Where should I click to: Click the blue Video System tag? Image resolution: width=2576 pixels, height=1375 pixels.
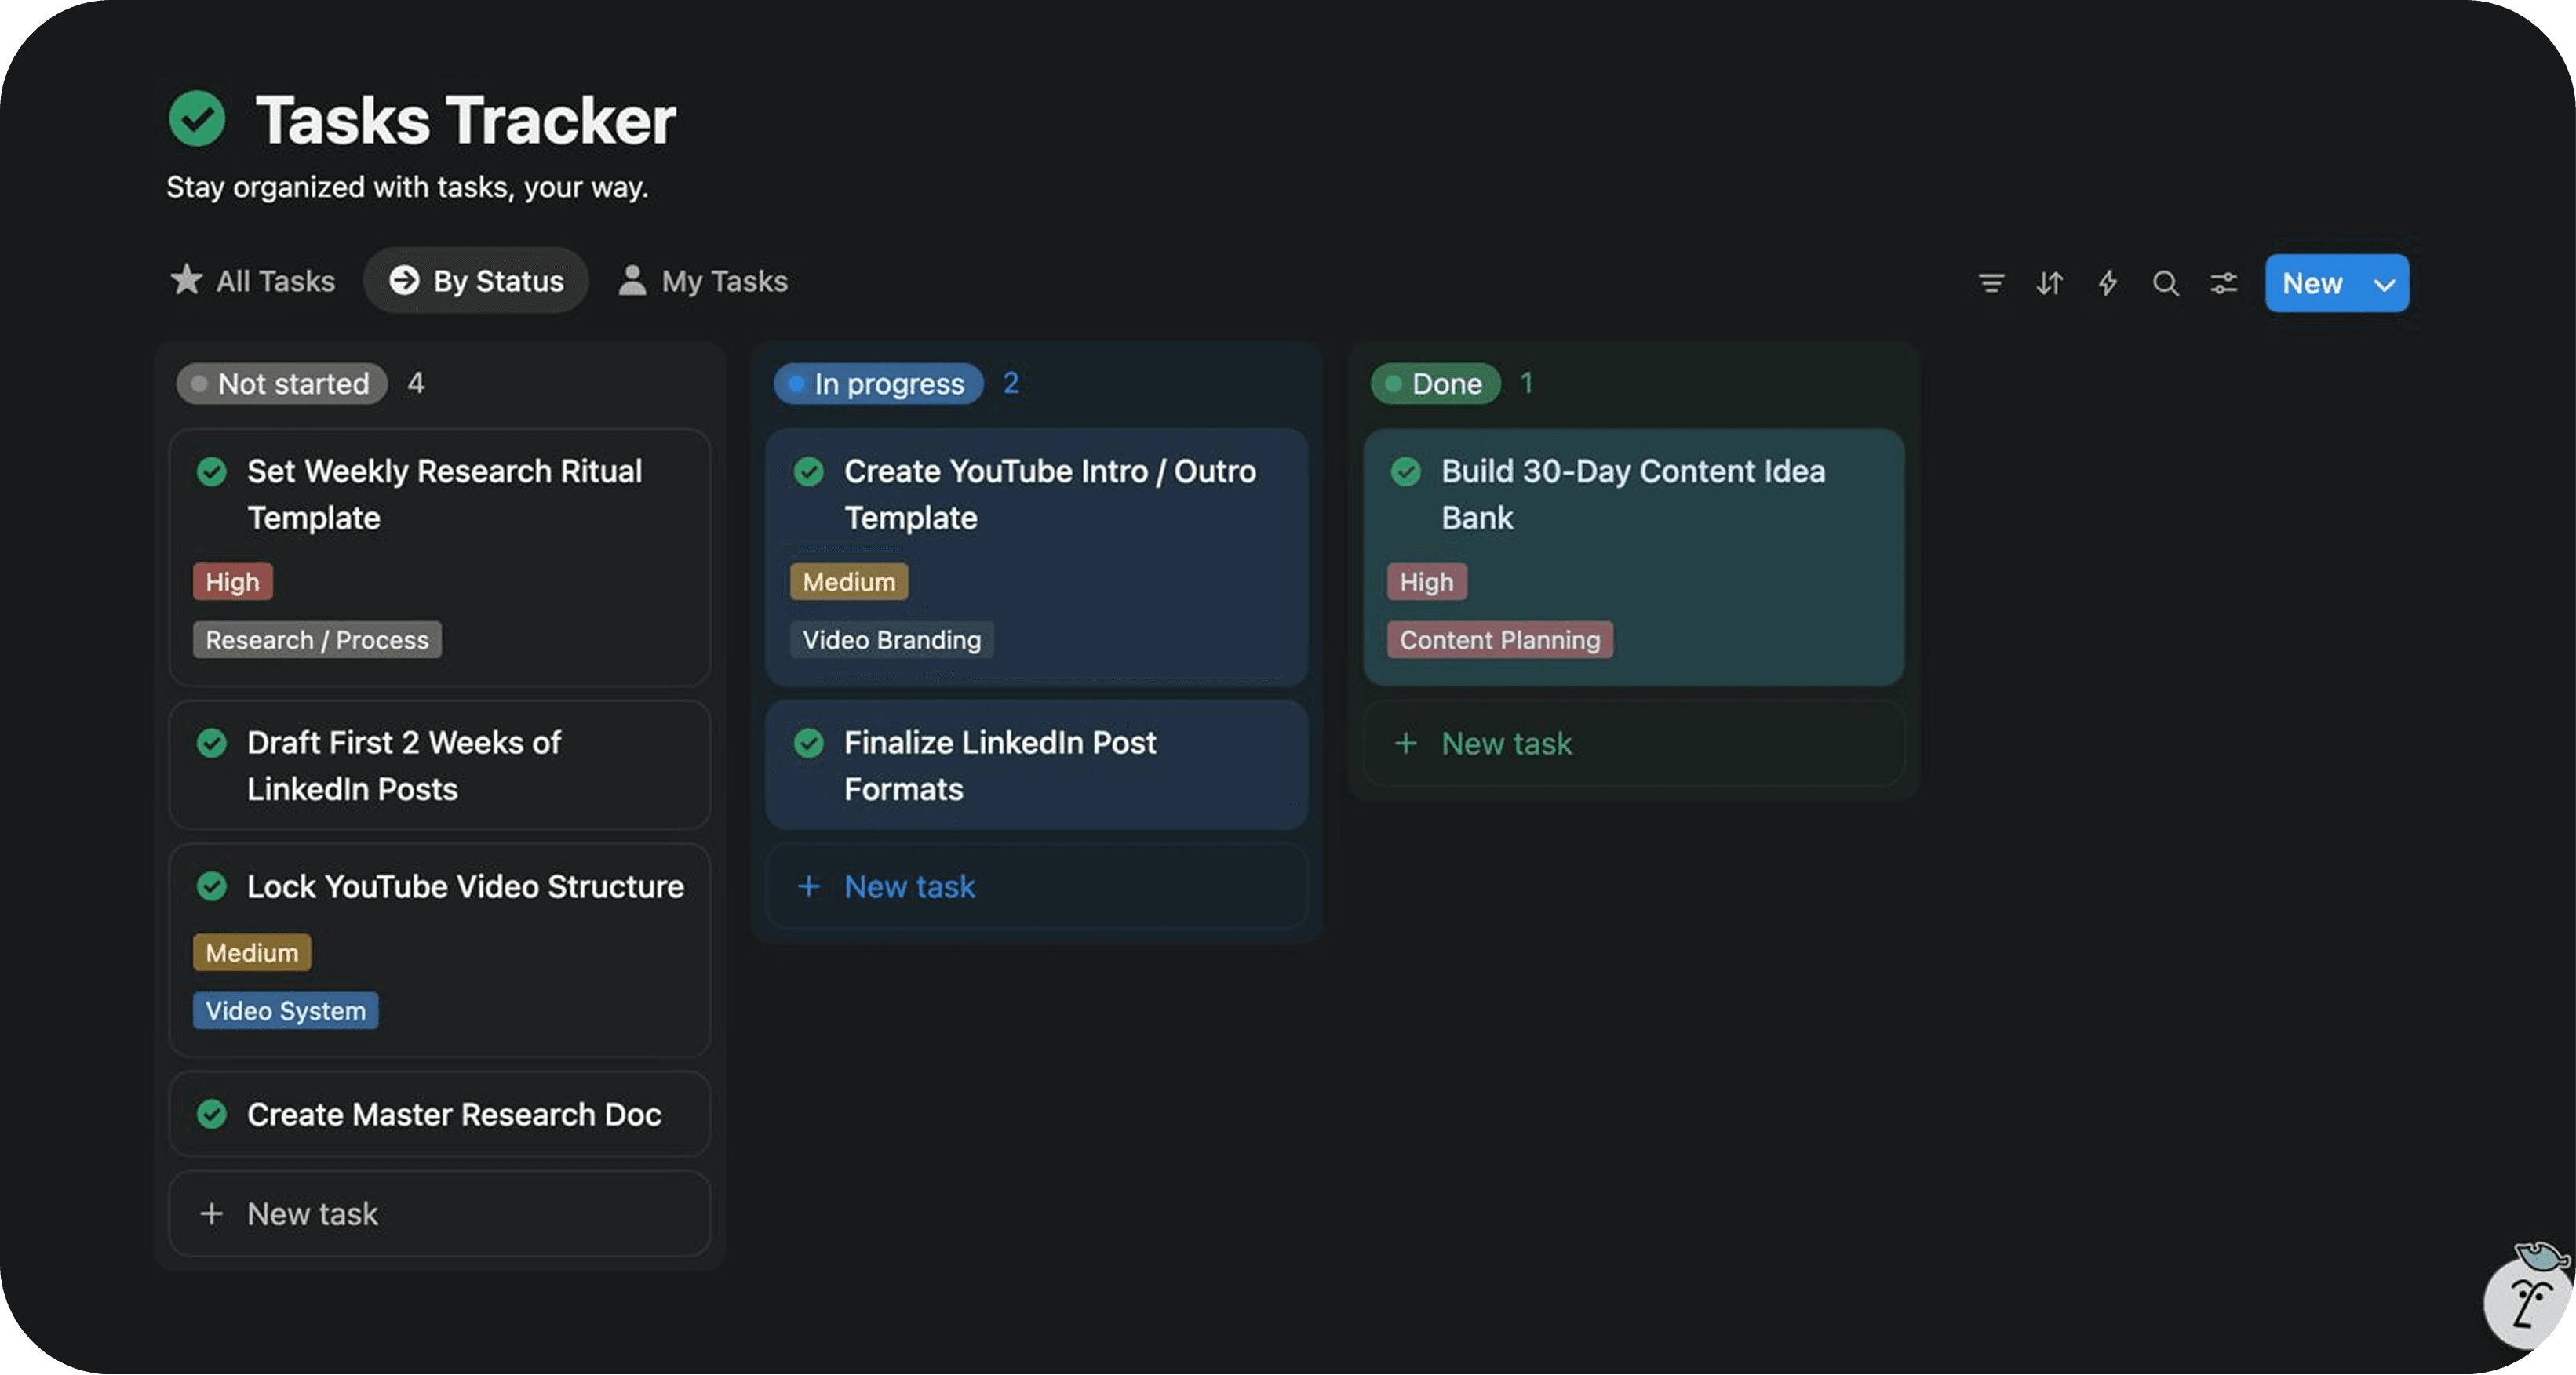pyautogui.click(x=285, y=1010)
